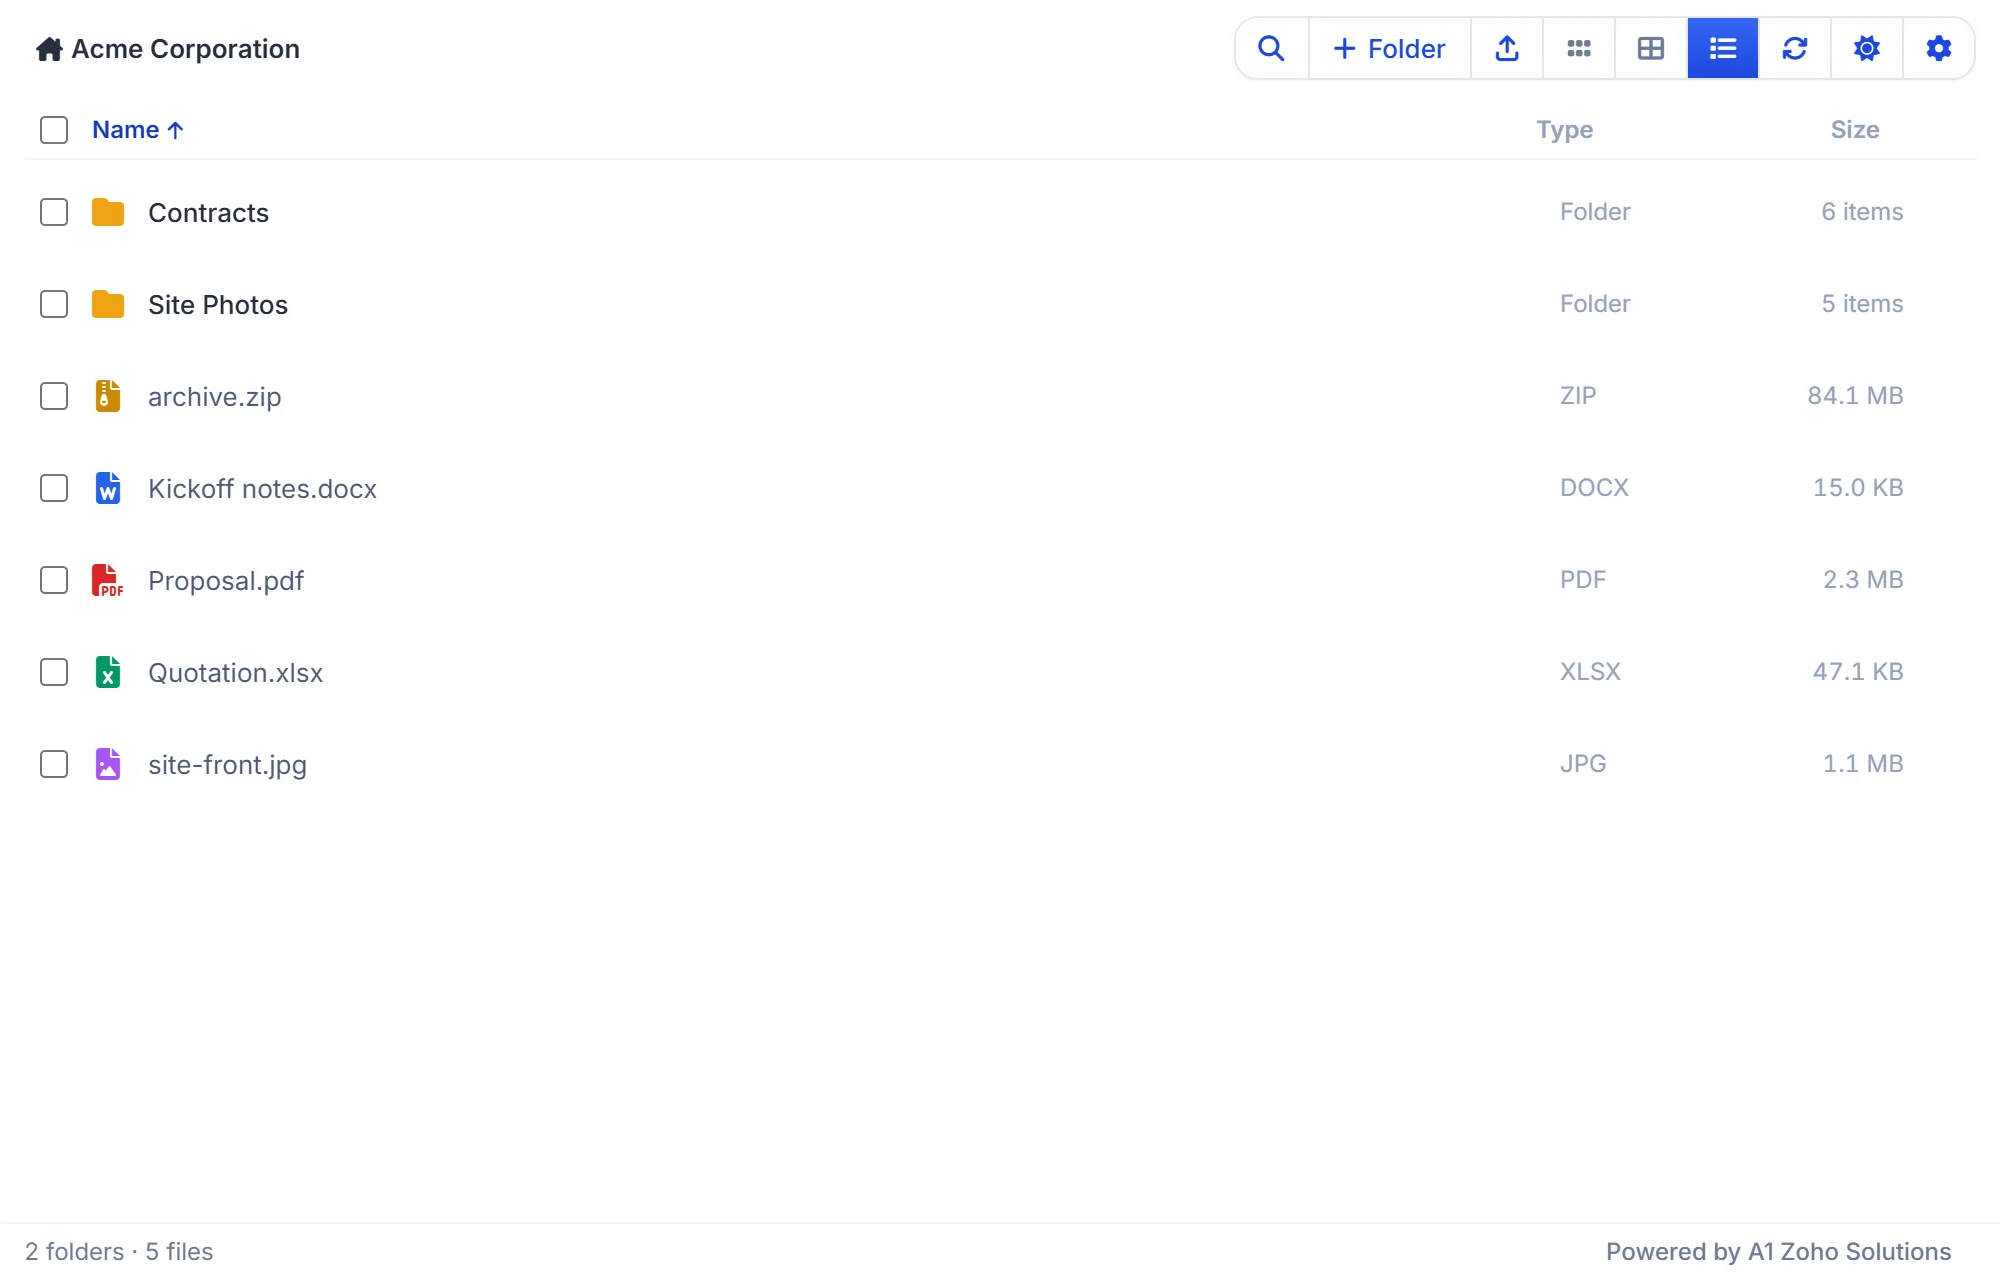Screen dimensions: 2000x1280
Task: Tick the select-all checkbox in header
Action: coord(54,130)
